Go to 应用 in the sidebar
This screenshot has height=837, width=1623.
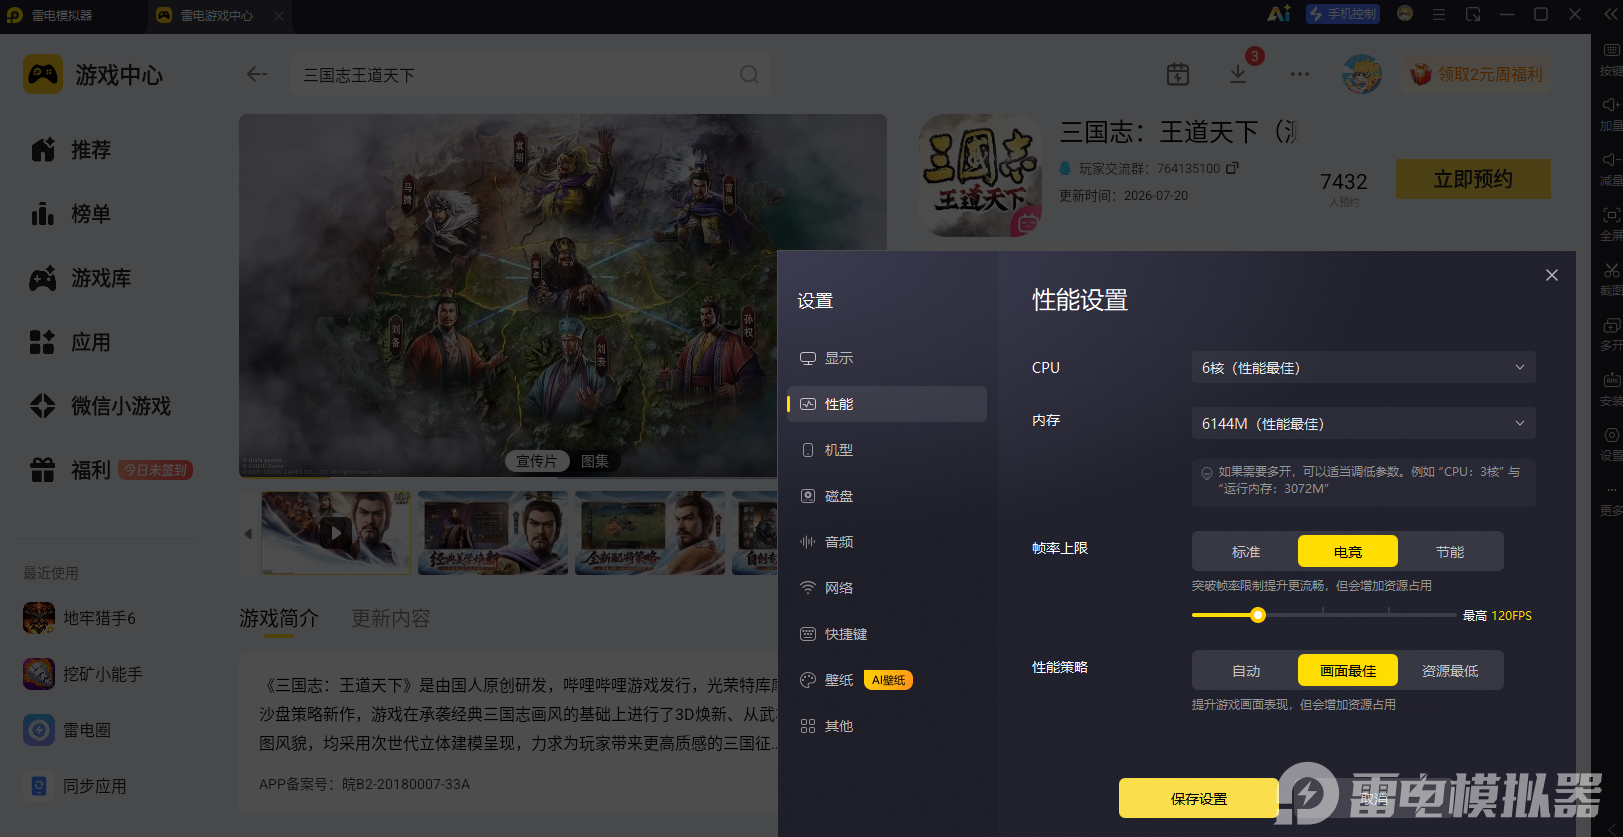point(70,342)
